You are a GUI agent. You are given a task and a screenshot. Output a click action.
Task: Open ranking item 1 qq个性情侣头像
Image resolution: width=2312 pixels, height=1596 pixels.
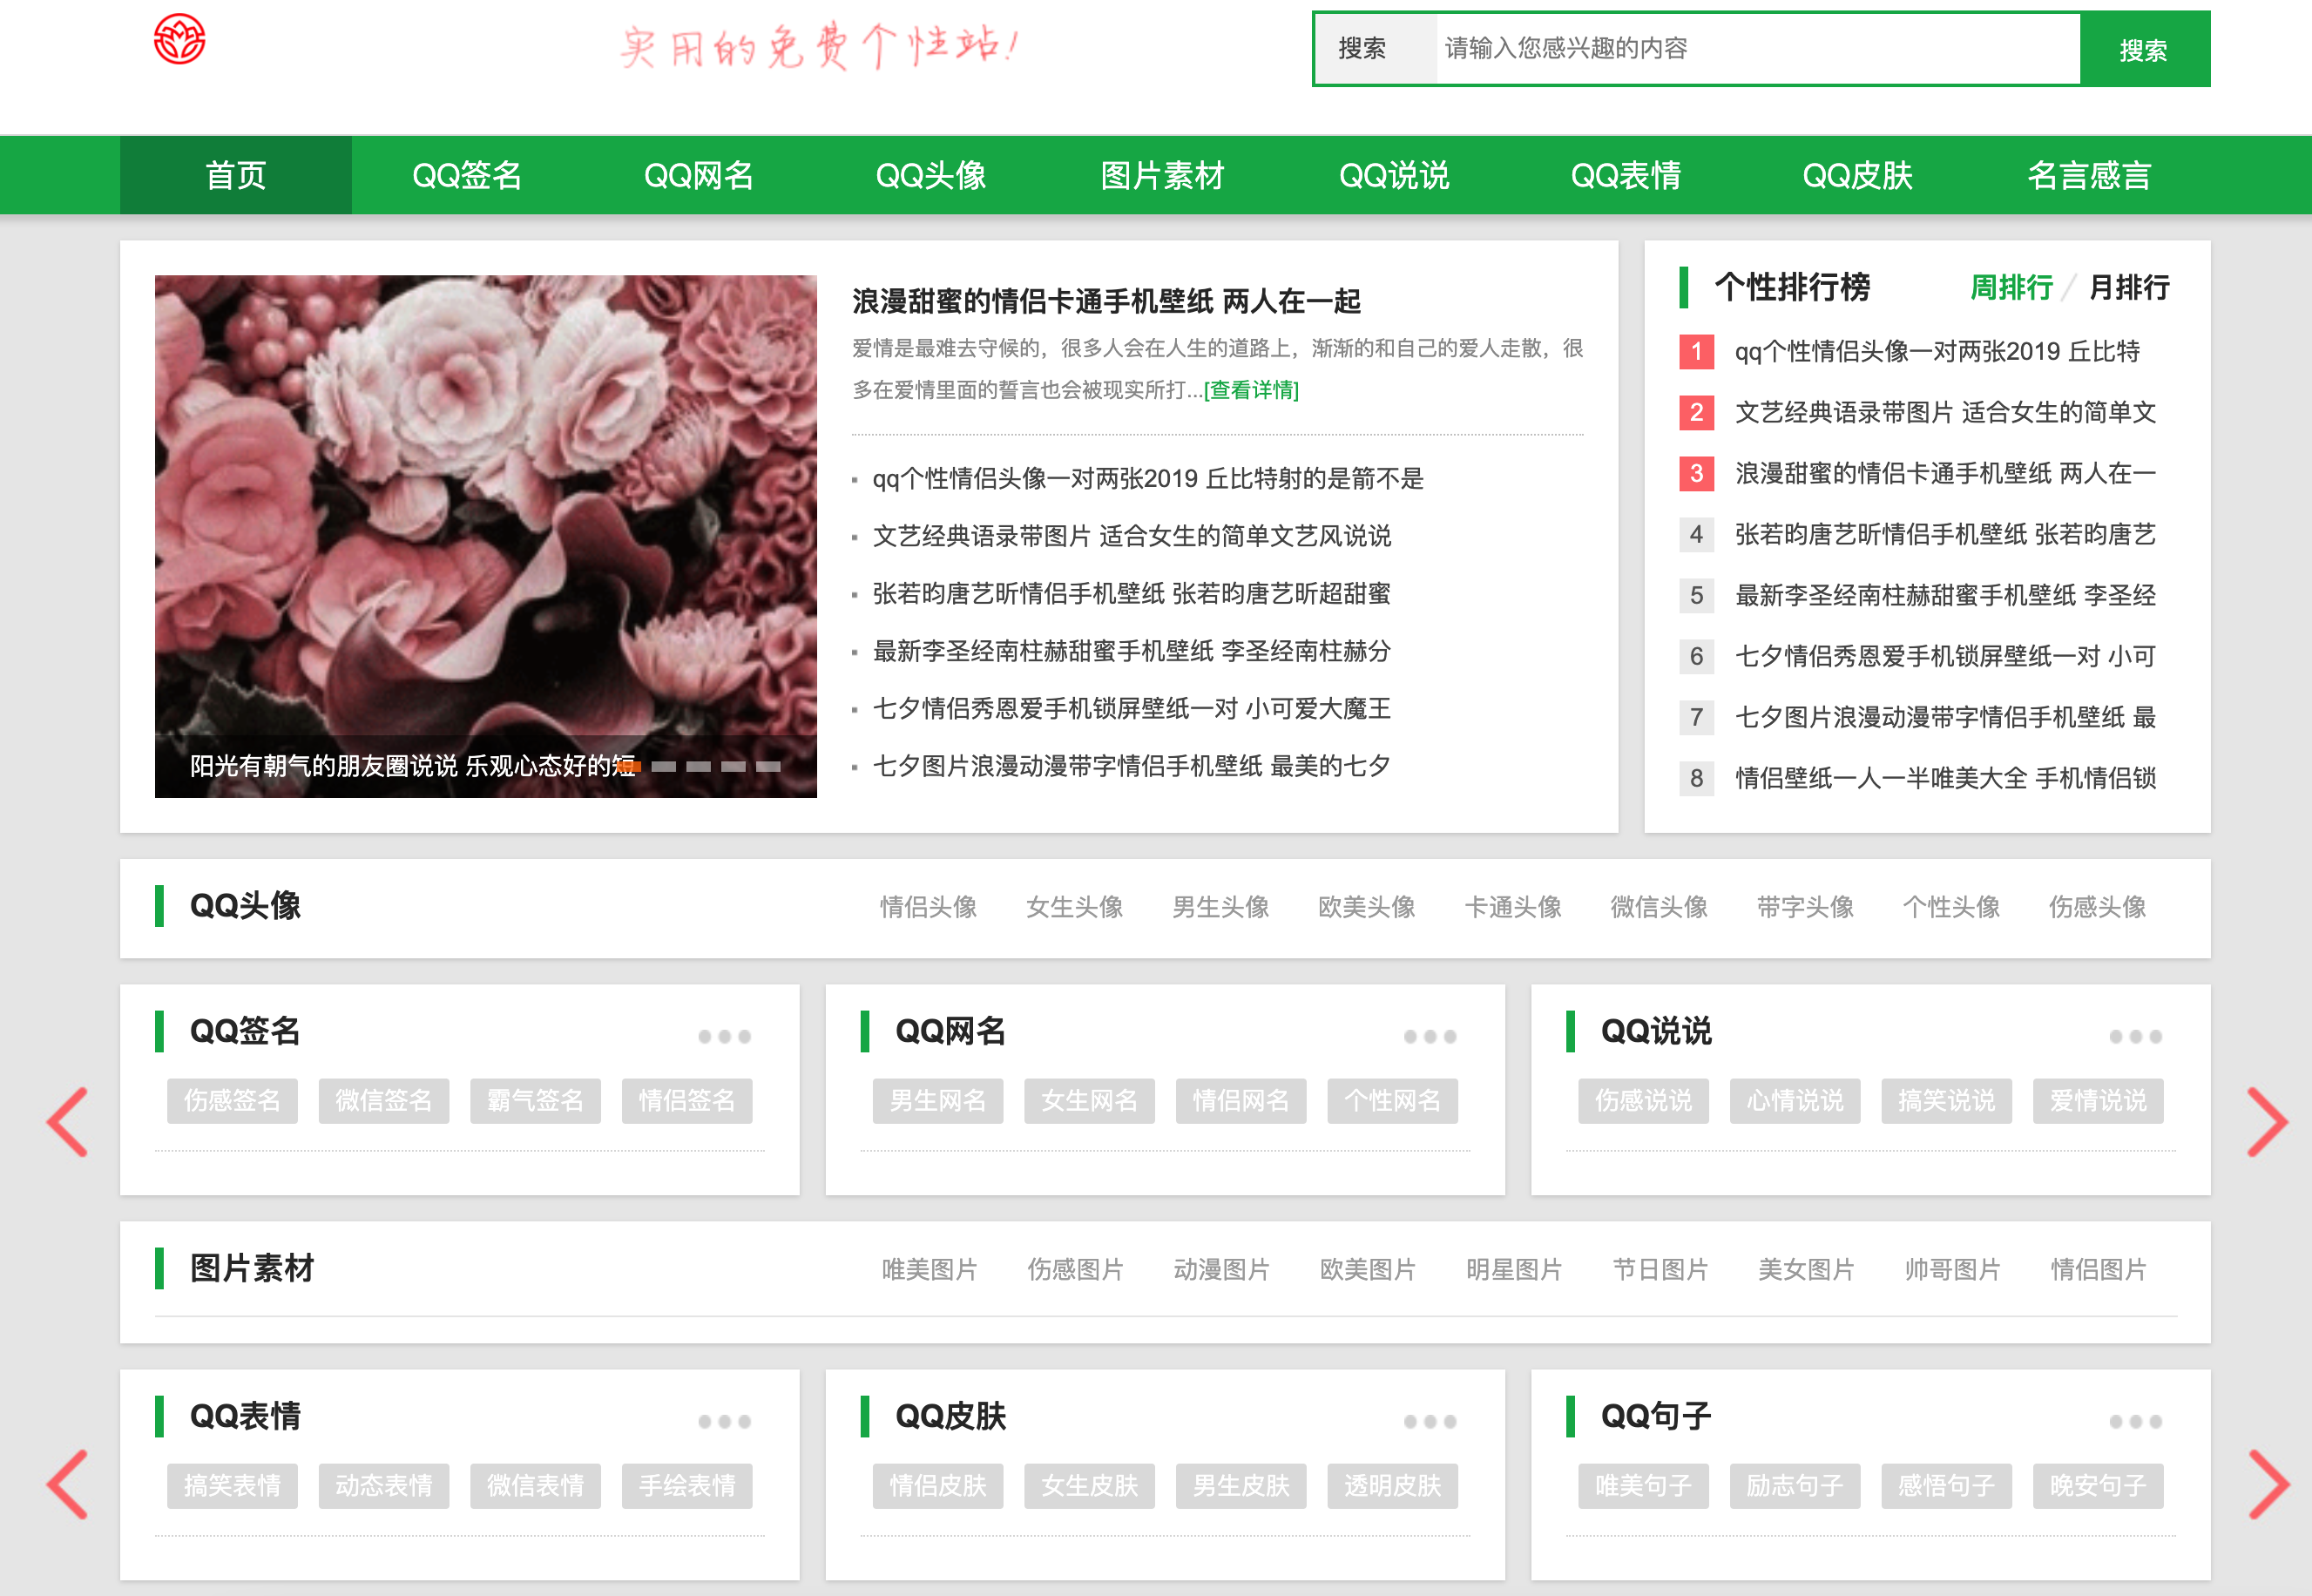click(1937, 351)
